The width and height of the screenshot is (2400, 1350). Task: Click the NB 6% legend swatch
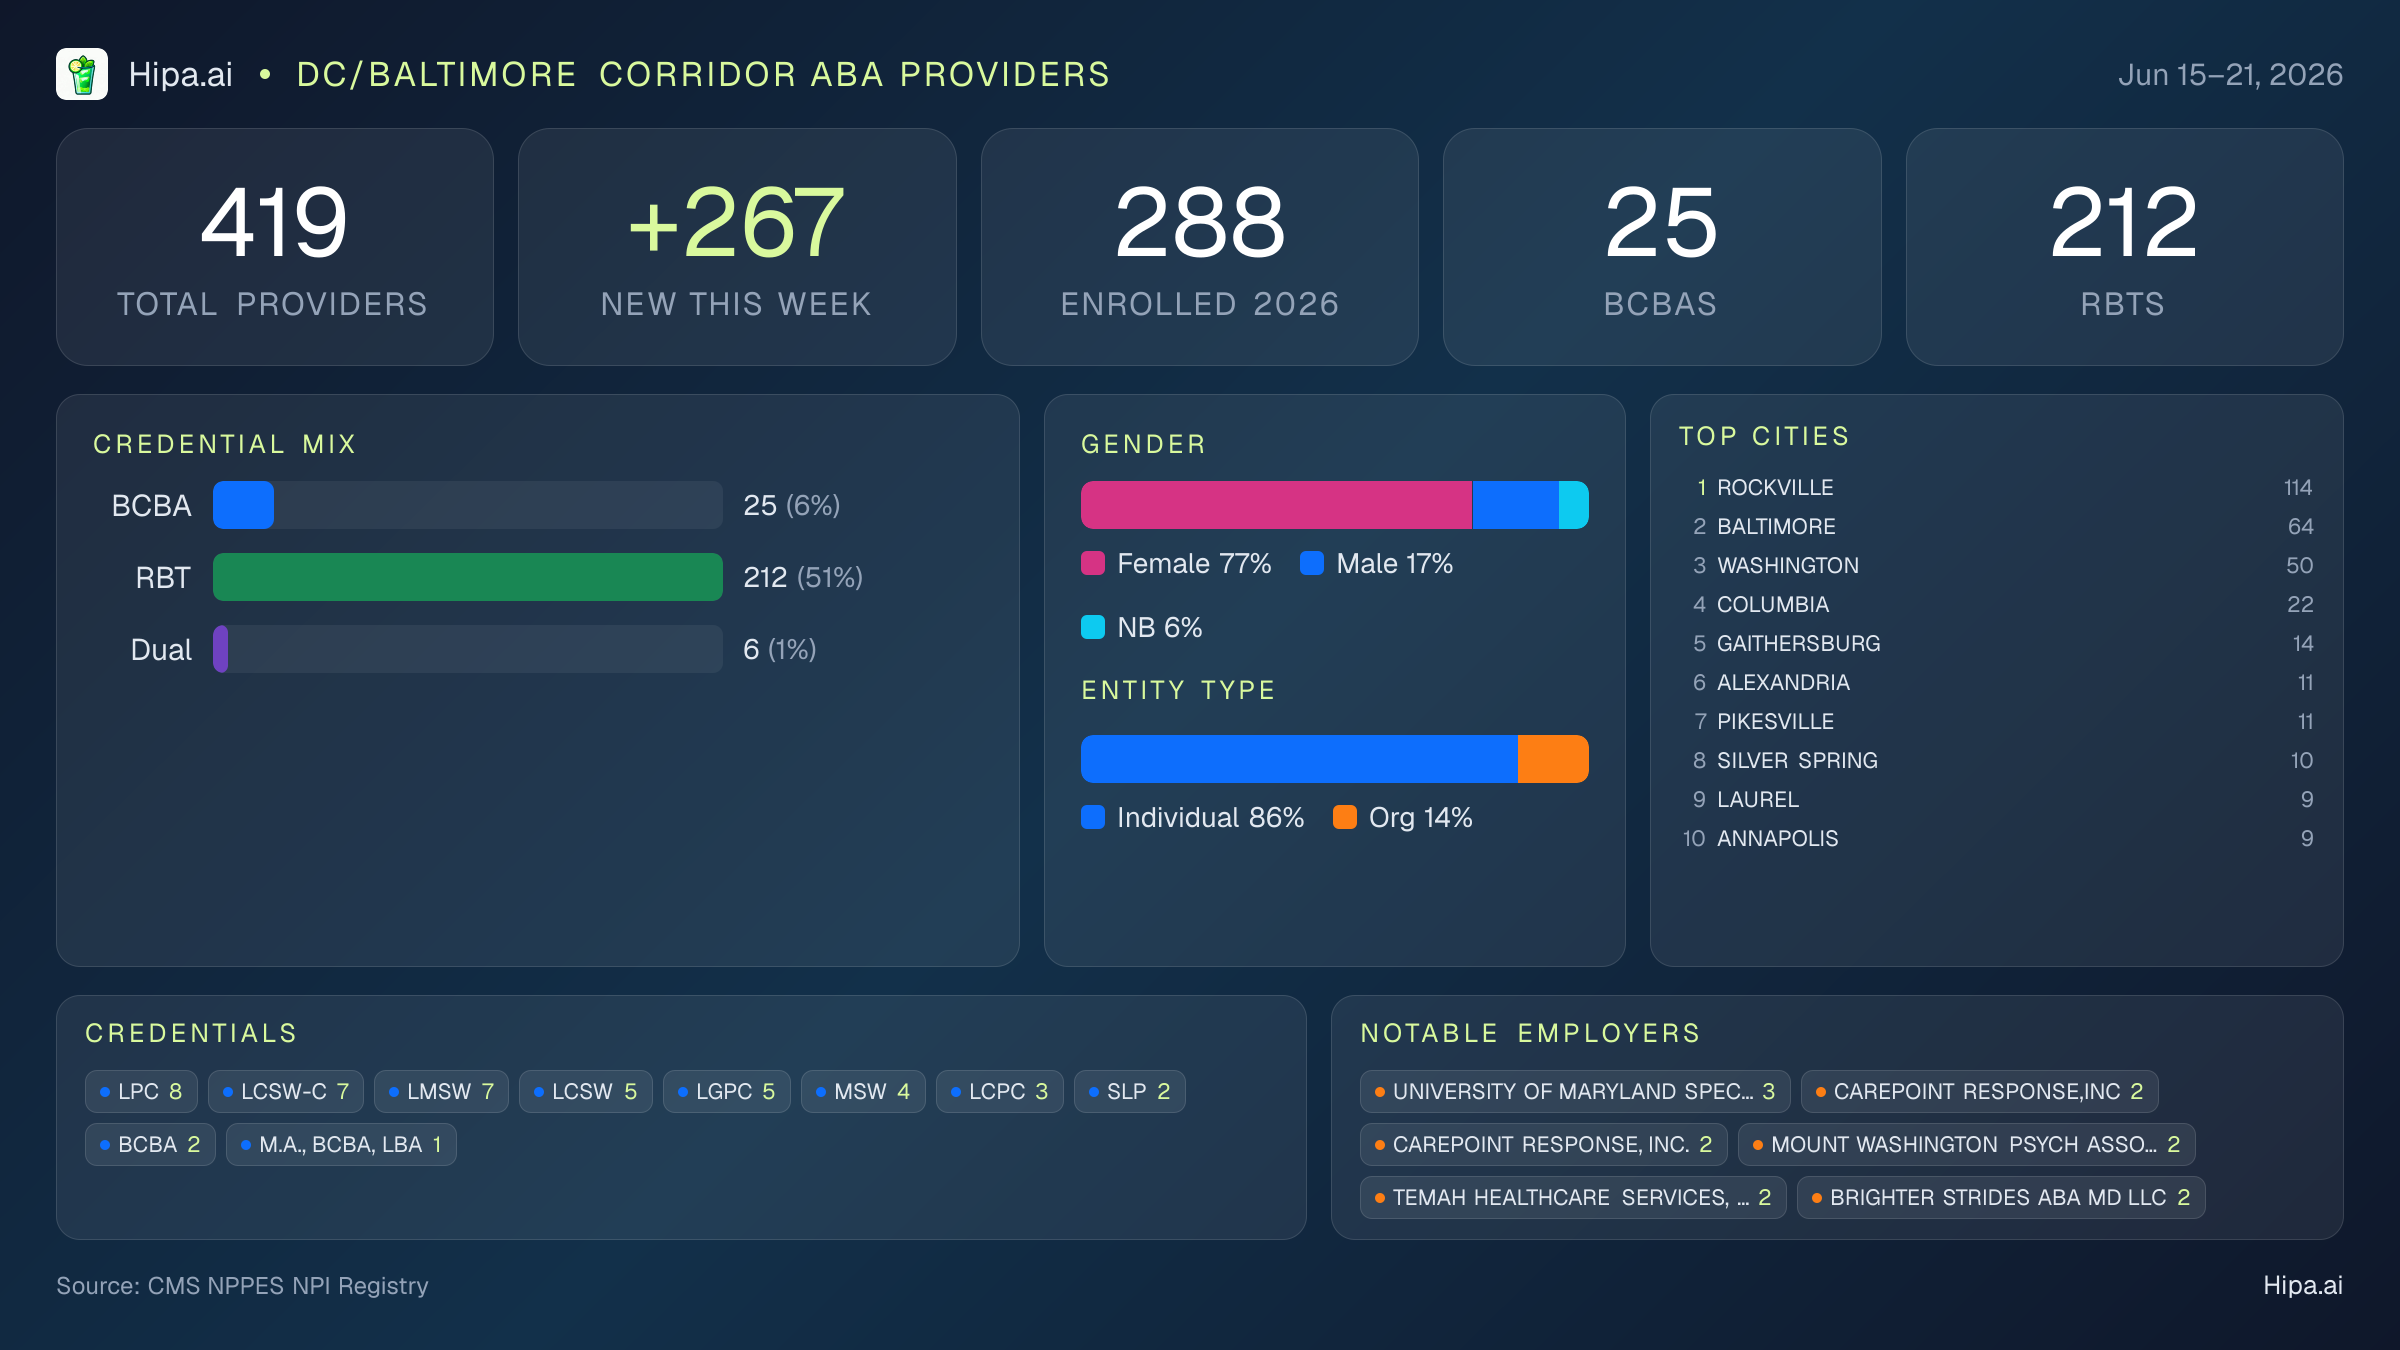click(x=1093, y=627)
